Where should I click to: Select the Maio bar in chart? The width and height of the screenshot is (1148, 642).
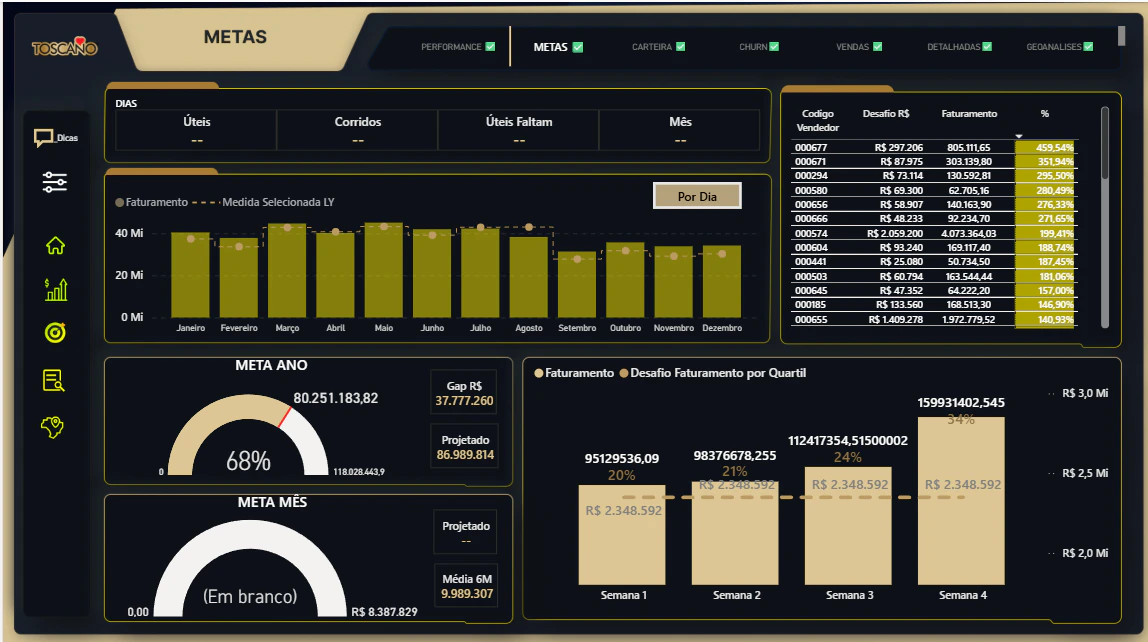point(384,270)
